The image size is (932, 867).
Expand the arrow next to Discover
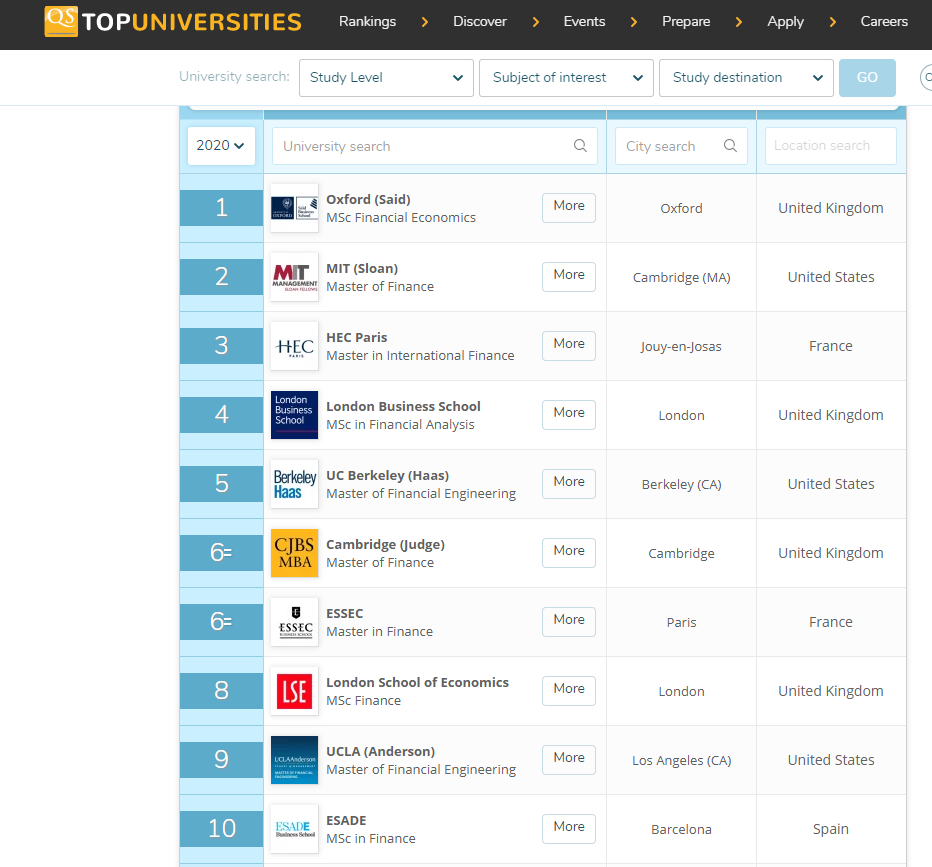(536, 22)
